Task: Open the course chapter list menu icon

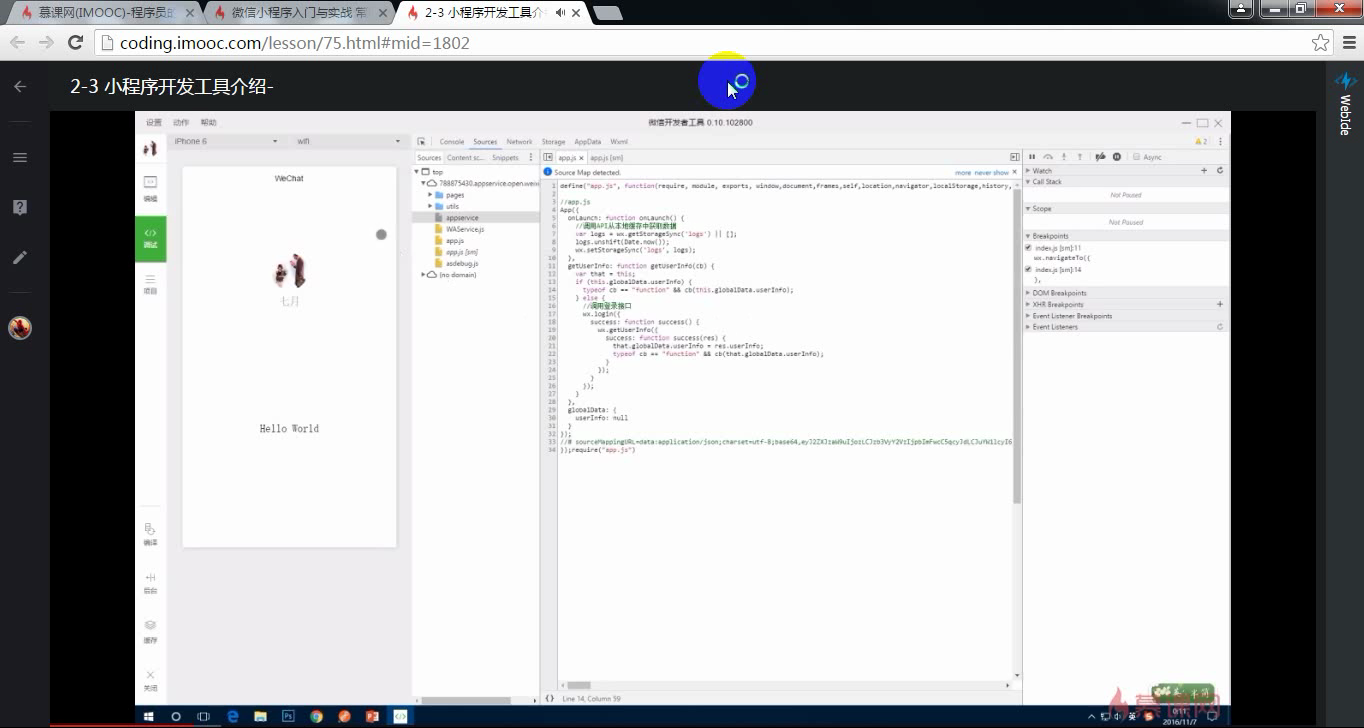Action: click(20, 157)
